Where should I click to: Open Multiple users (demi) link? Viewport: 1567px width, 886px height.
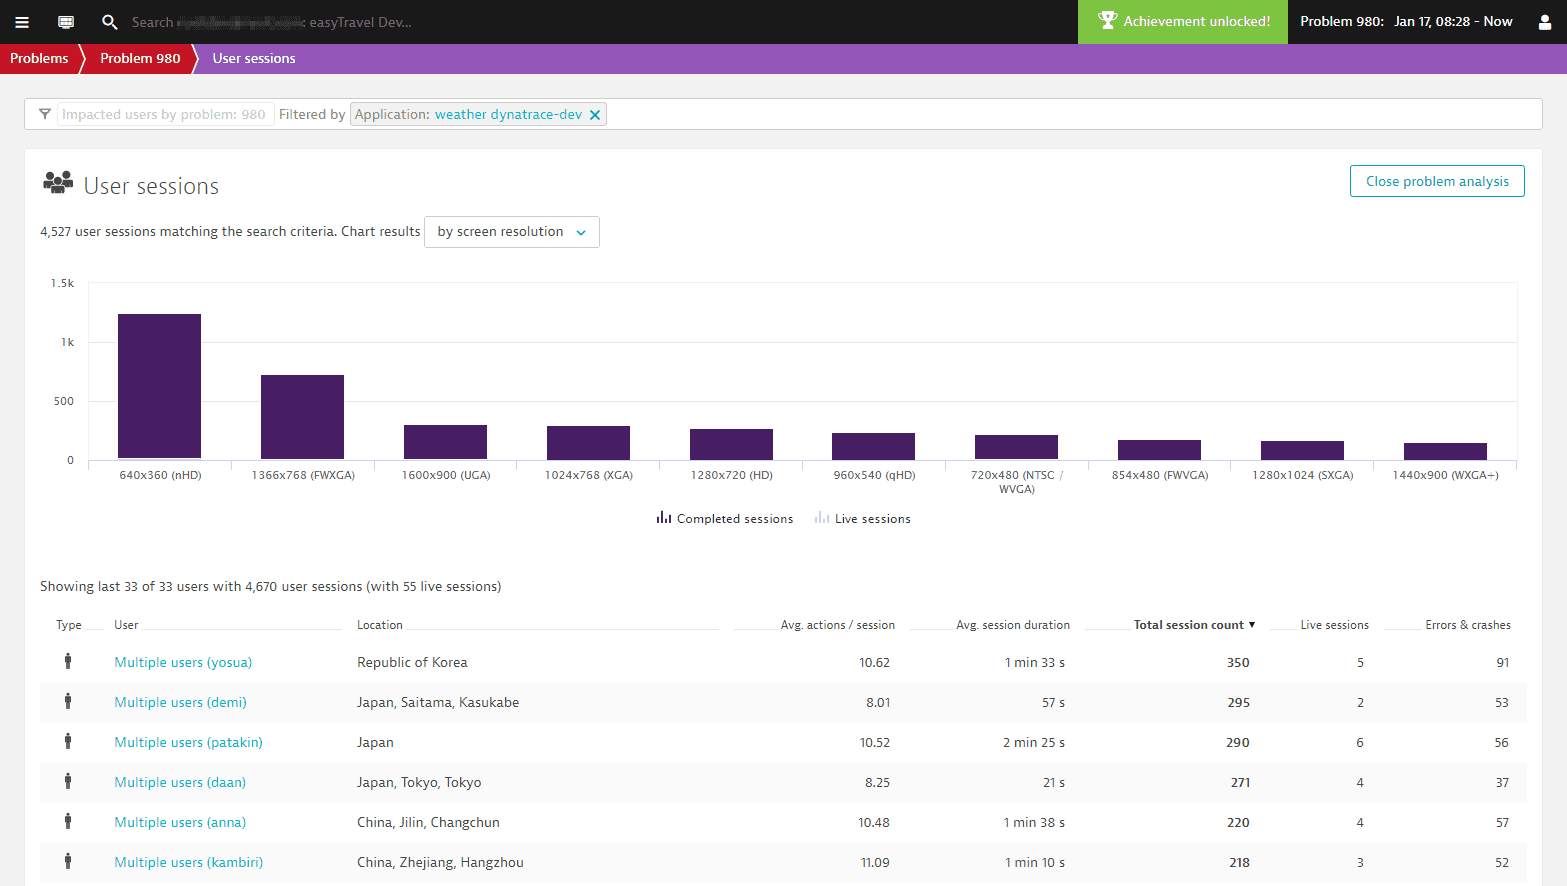pyautogui.click(x=180, y=702)
